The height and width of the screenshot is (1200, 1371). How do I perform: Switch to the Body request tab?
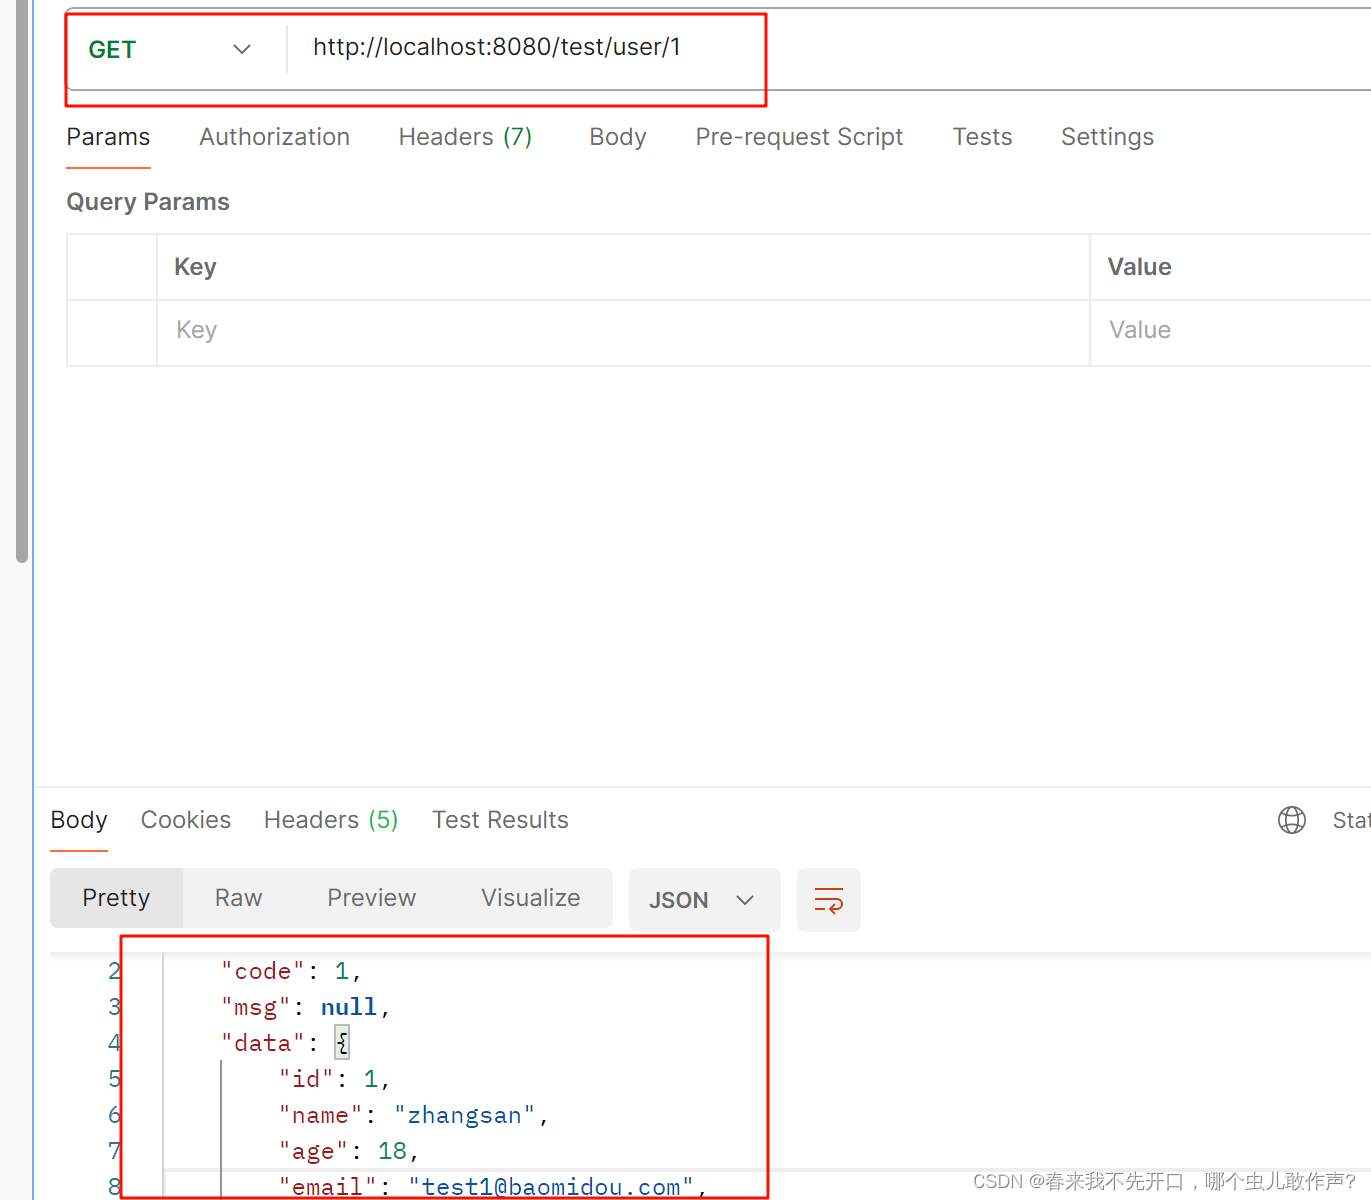[617, 137]
